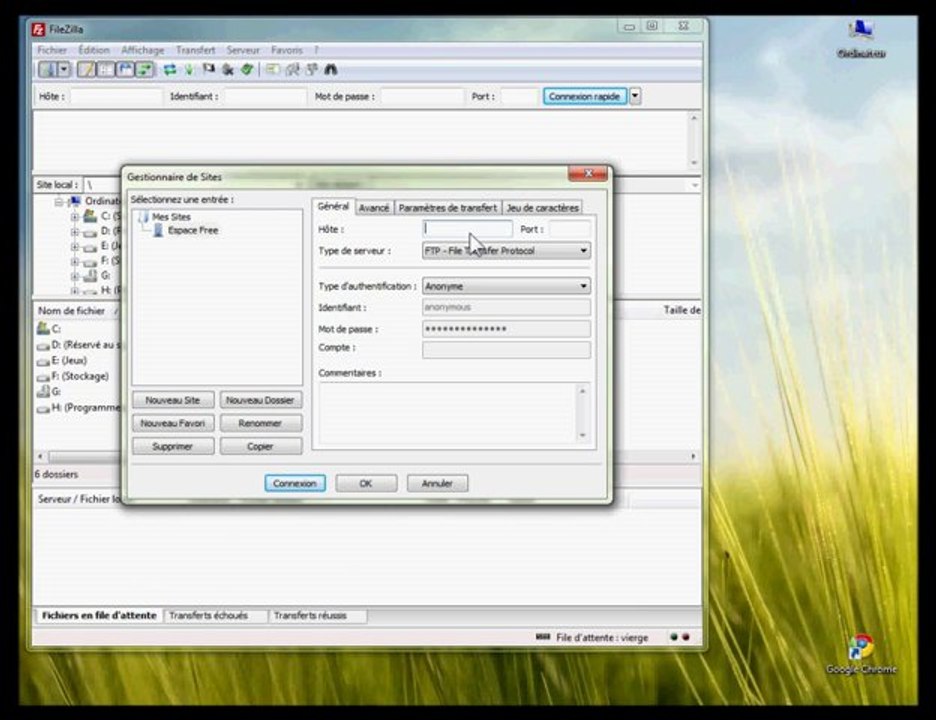The width and height of the screenshot is (936, 720).
Task: Click the disconnect from server icon
Action: [227, 70]
